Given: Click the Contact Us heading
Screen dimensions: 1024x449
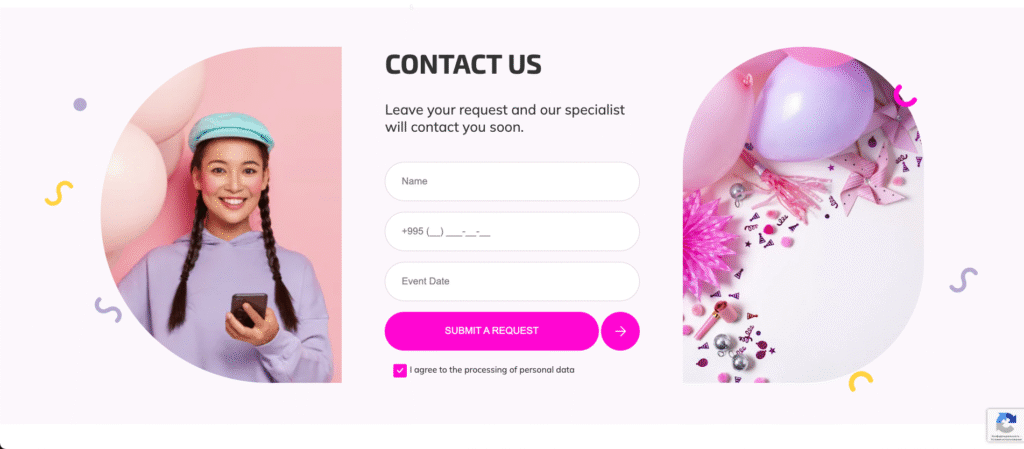Looking at the screenshot, I should pyautogui.click(x=463, y=64).
